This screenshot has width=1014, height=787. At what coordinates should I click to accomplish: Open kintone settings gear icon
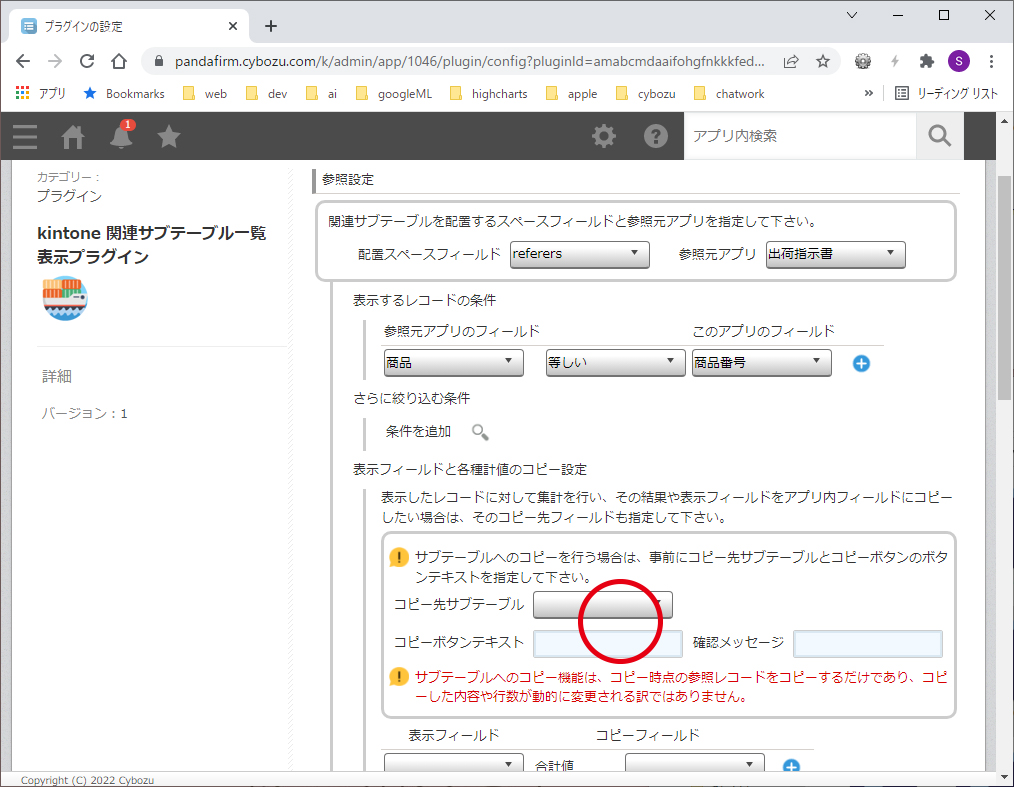point(604,136)
